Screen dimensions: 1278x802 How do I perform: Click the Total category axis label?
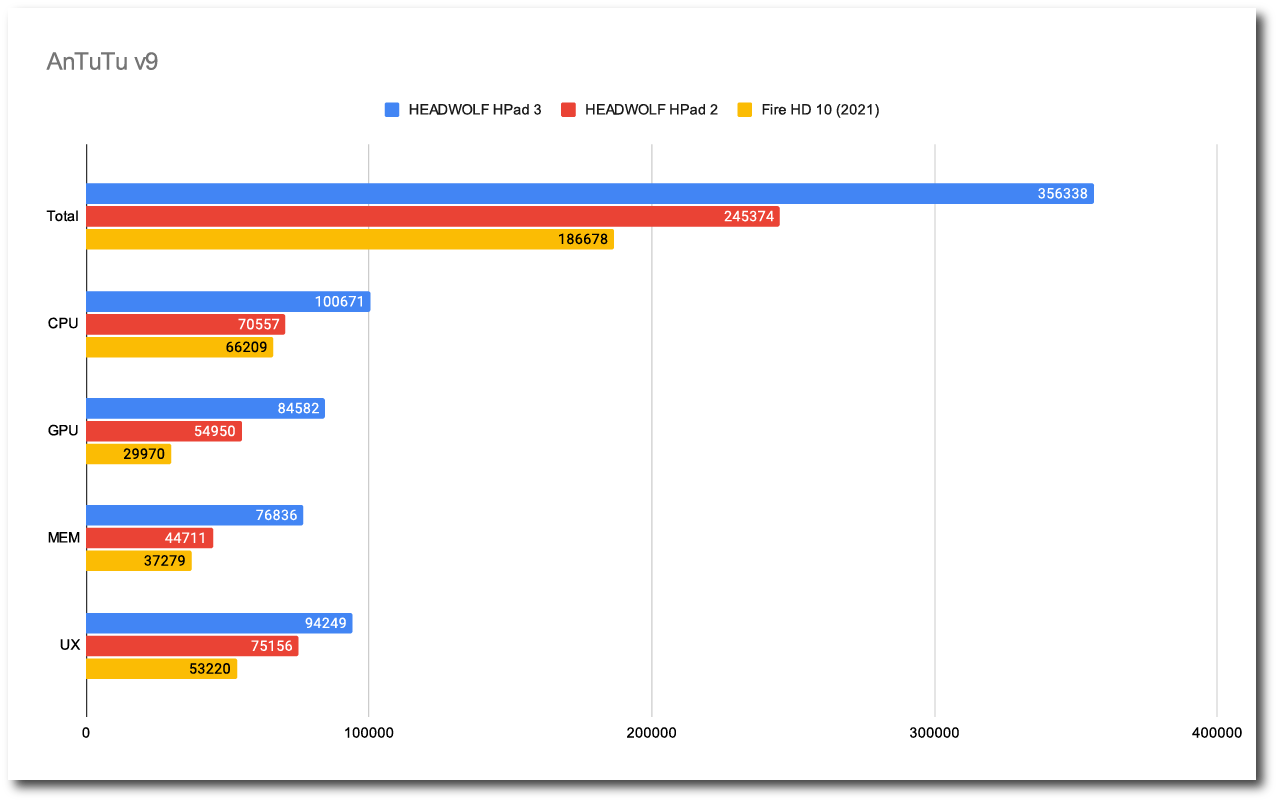click(x=62, y=217)
